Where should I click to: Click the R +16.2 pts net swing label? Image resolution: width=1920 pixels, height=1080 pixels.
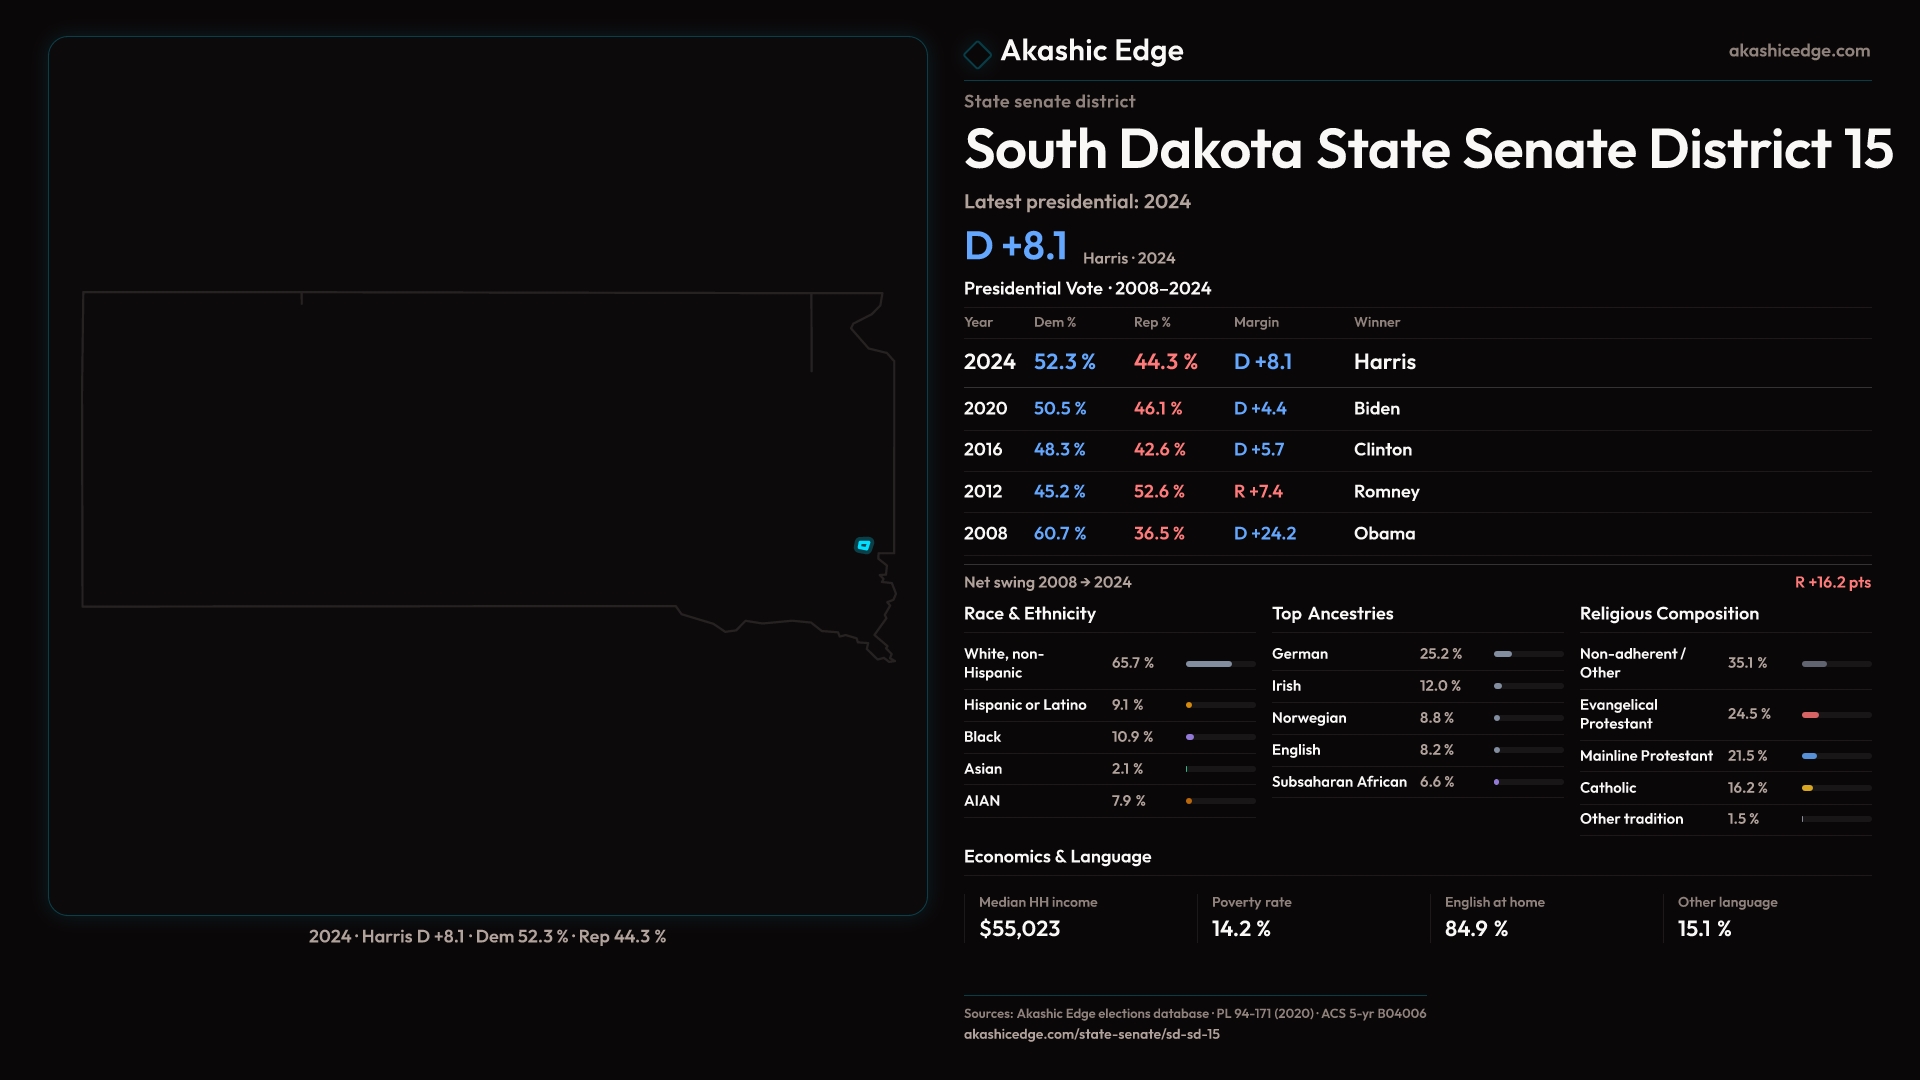(x=1831, y=582)
